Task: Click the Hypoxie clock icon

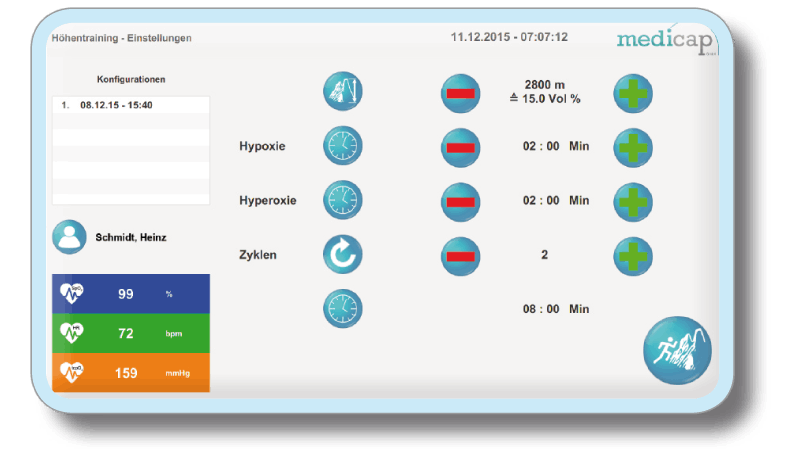Action: 342,146
